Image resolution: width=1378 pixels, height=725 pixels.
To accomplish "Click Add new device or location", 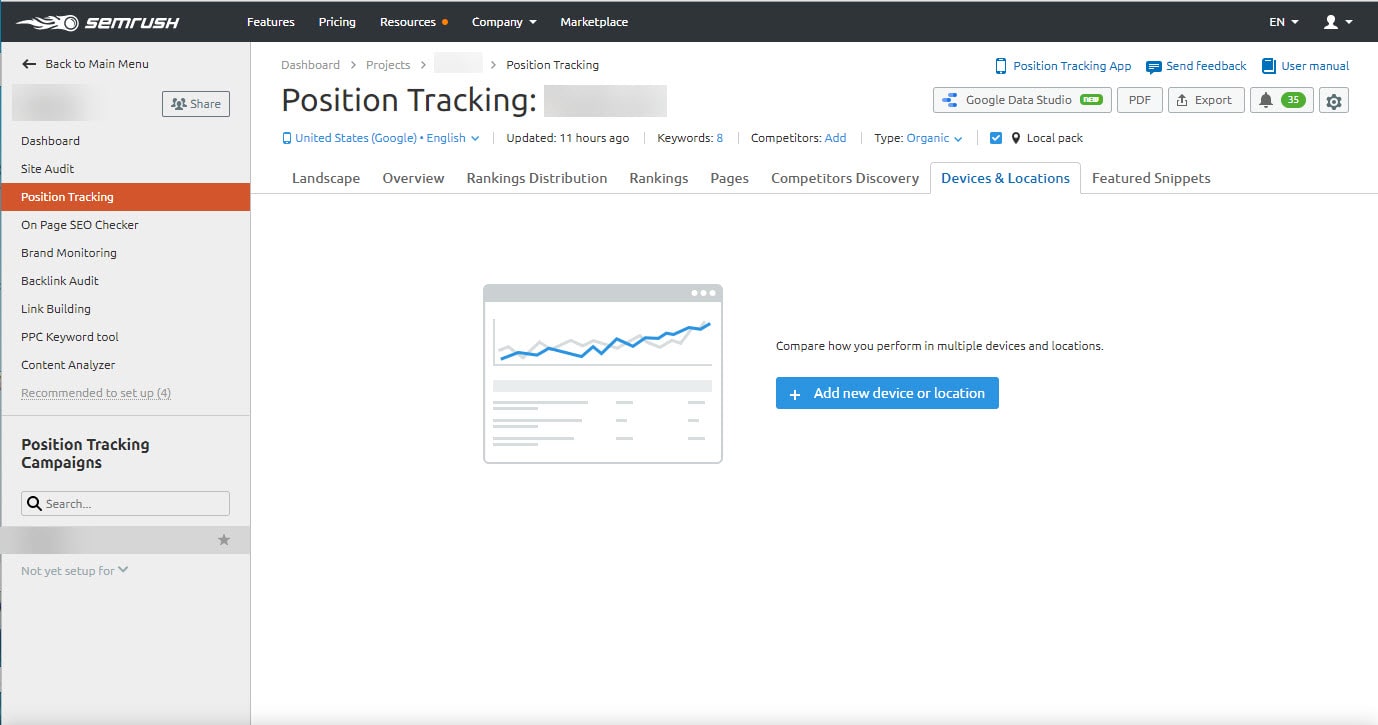I will point(886,393).
